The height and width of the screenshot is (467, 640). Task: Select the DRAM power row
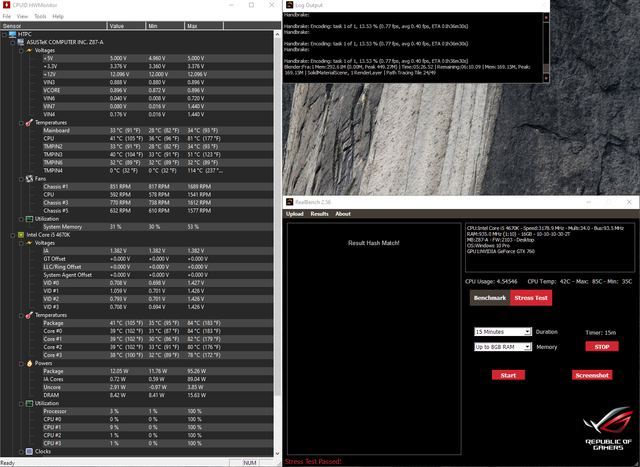[158, 395]
